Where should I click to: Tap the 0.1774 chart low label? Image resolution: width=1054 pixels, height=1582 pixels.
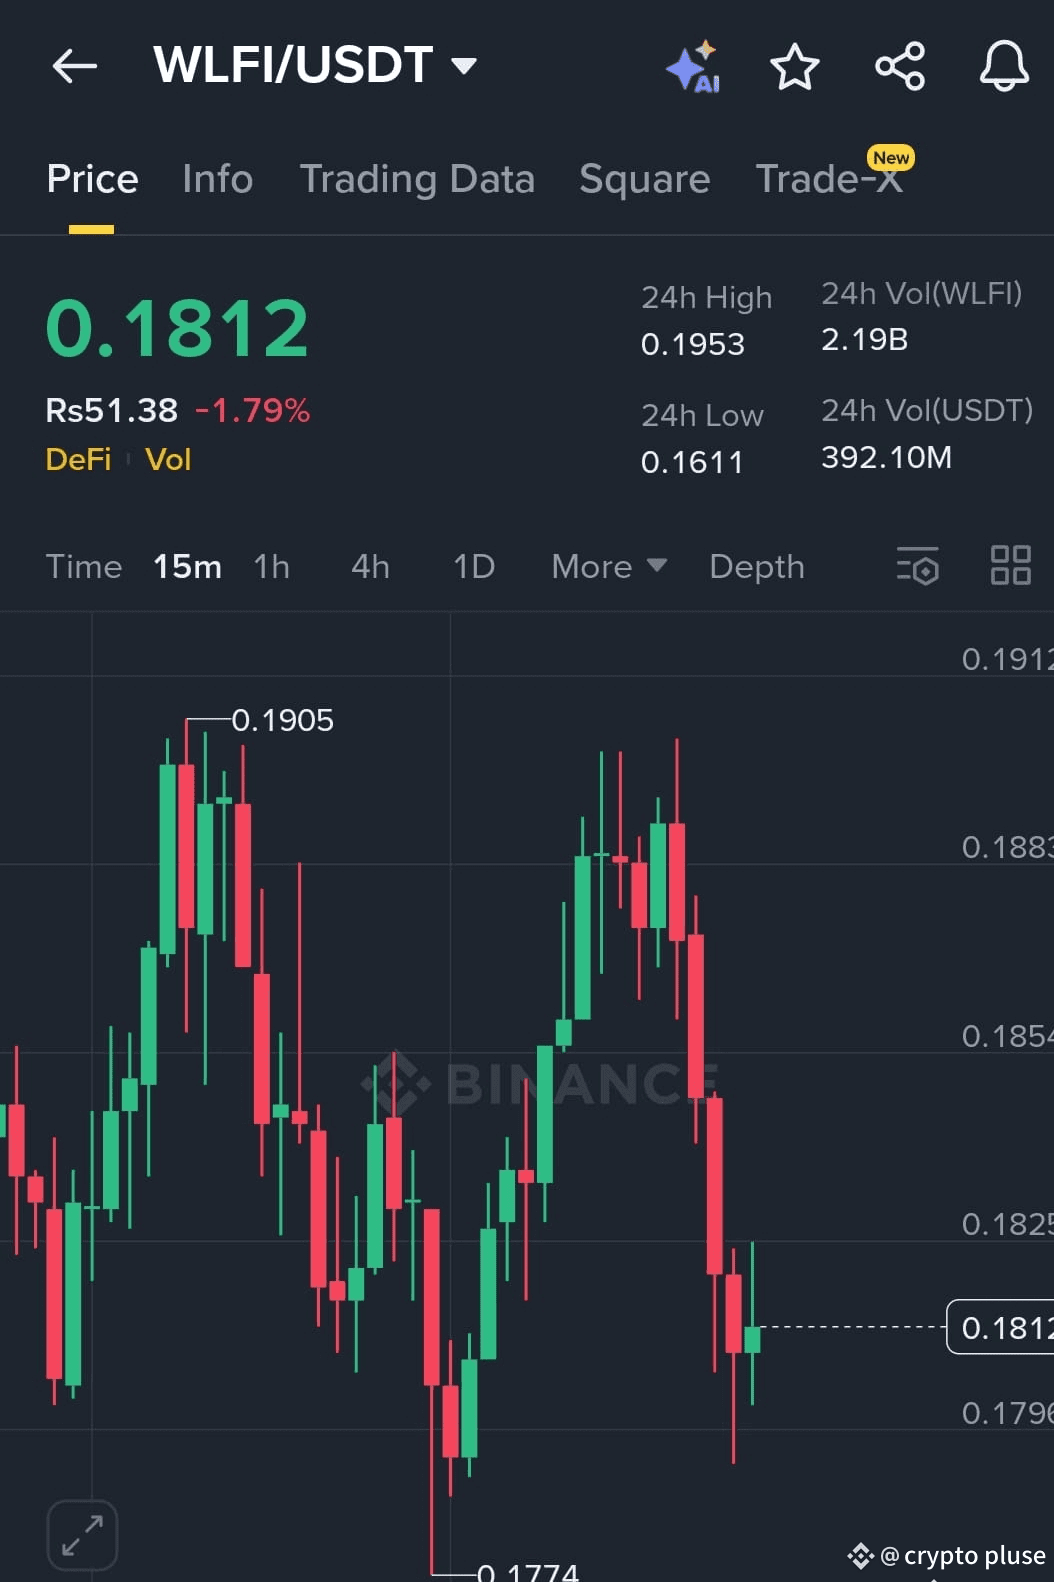[x=528, y=1572]
